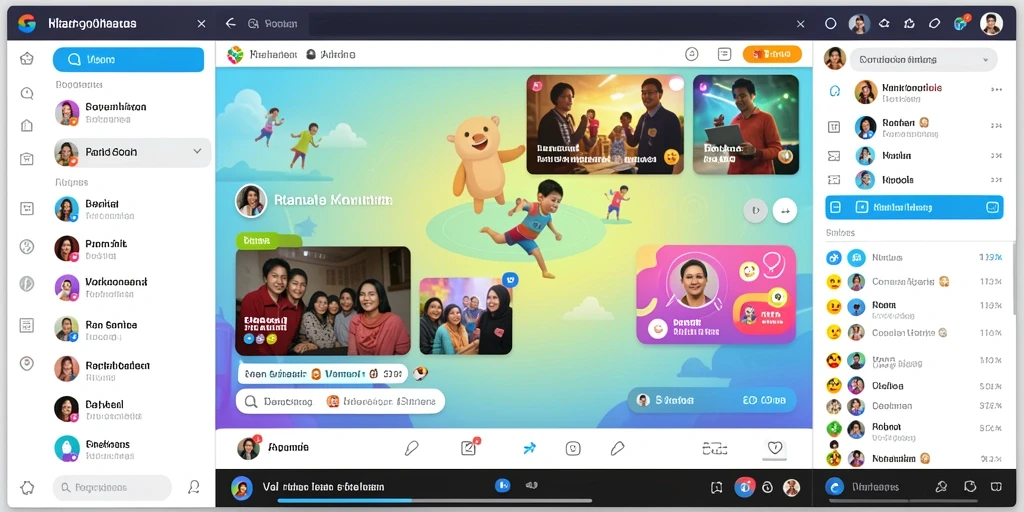The height and width of the screenshot is (512, 1024).
Task: Go back with the left arrow in the top bar
Action: (230, 24)
